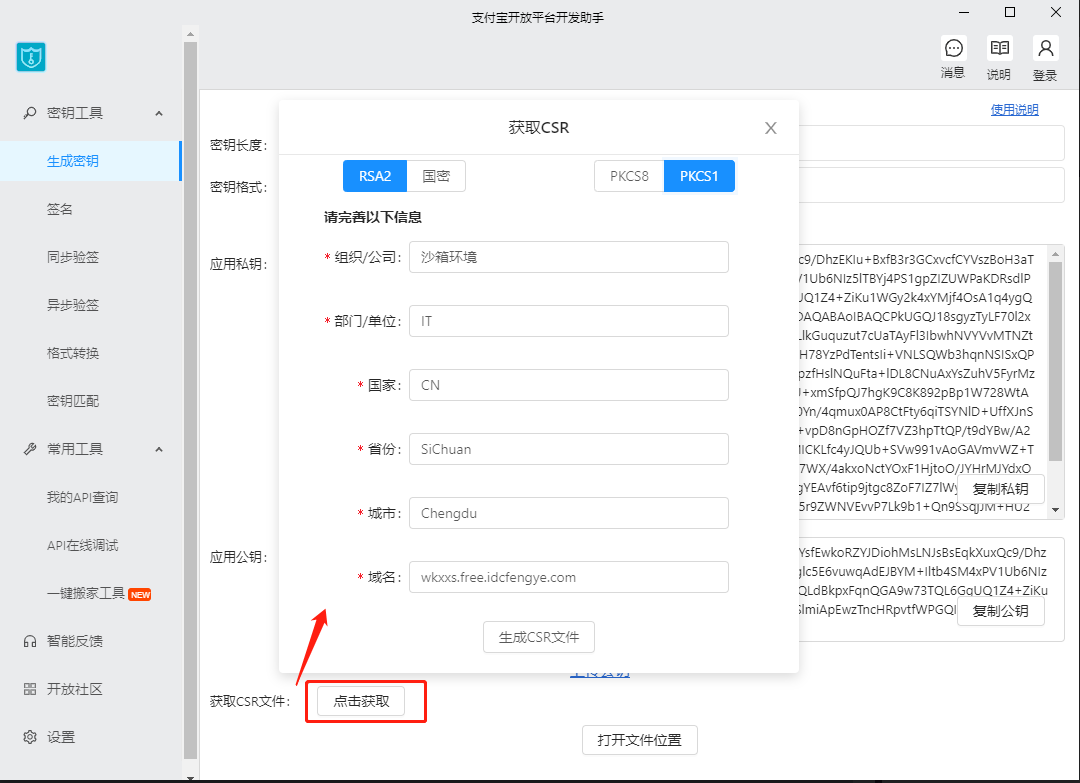
Task: Click the 设置 sidebar label
Action: pyautogui.click(x=61, y=737)
